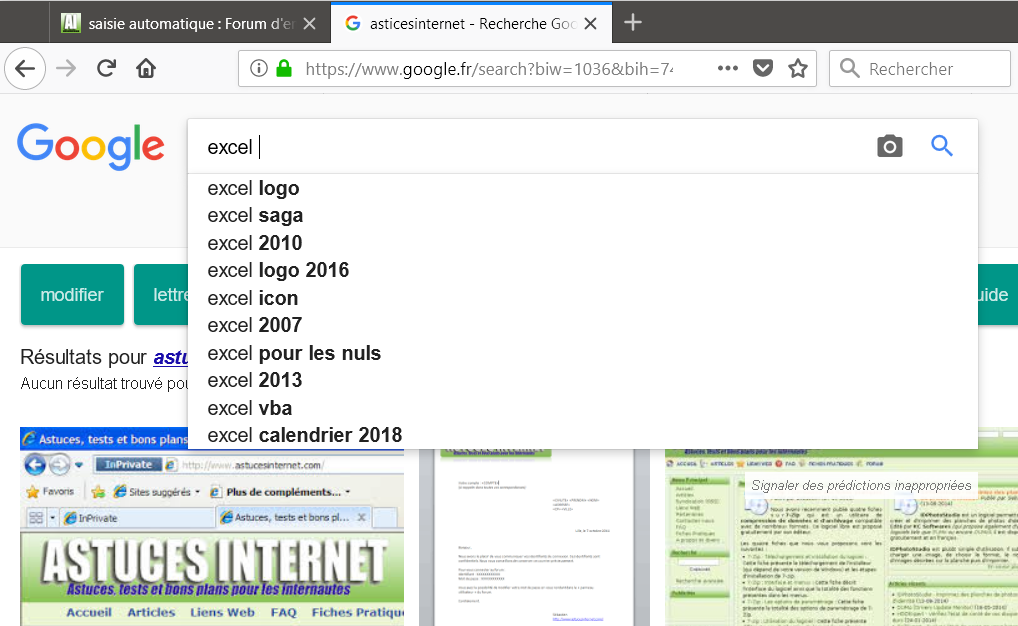This screenshot has width=1018, height=626.
Task: Click the Google logo
Action: pos(91,147)
